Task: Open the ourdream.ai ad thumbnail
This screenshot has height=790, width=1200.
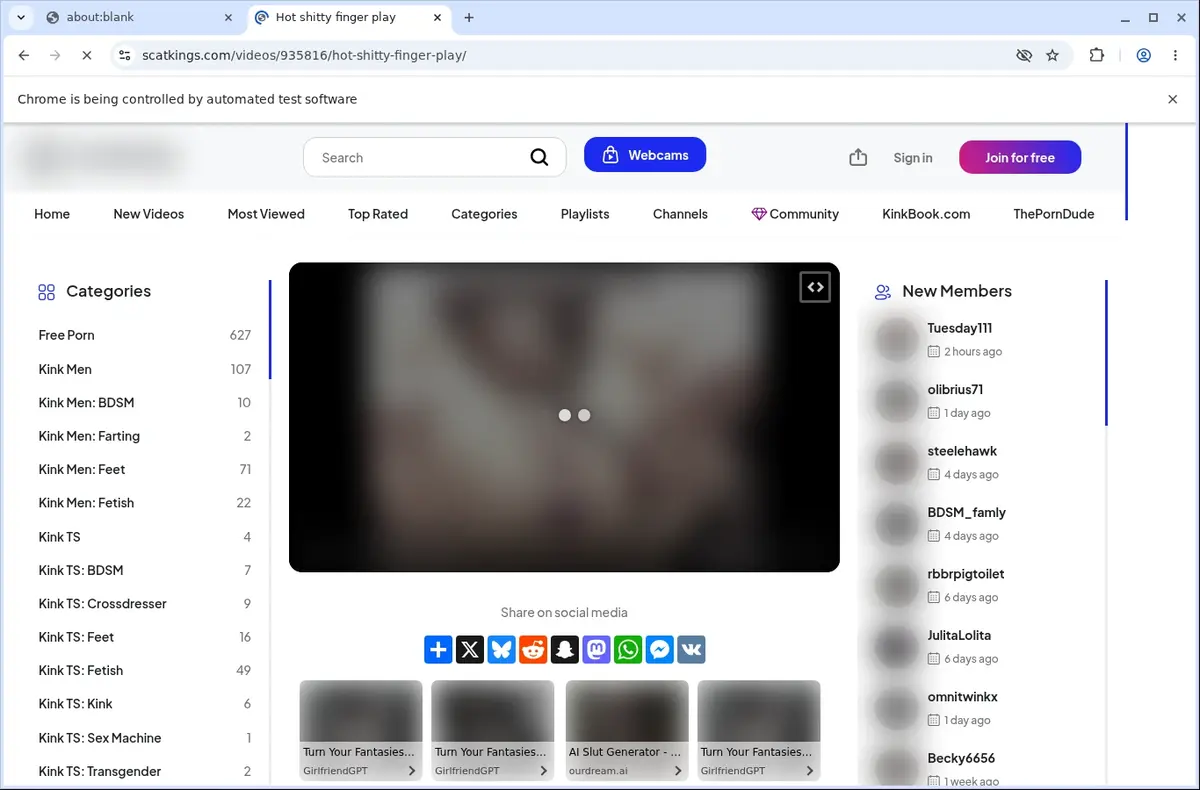Action: pyautogui.click(x=627, y=712)
